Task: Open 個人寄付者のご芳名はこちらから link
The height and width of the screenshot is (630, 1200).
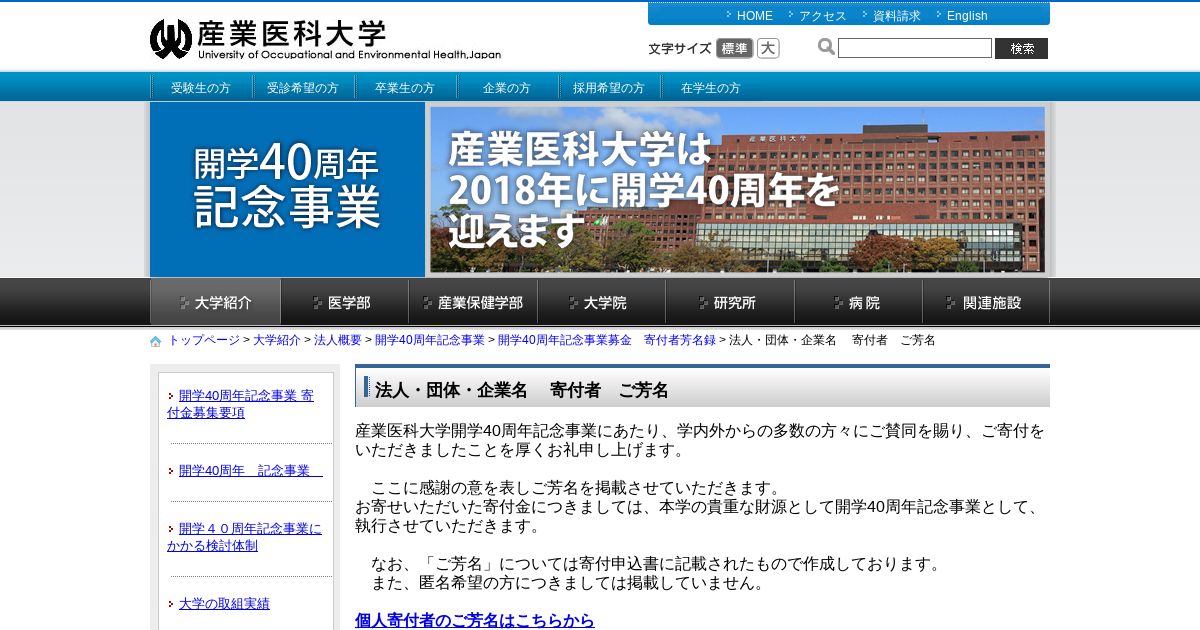Action: (x=475, y=621)
